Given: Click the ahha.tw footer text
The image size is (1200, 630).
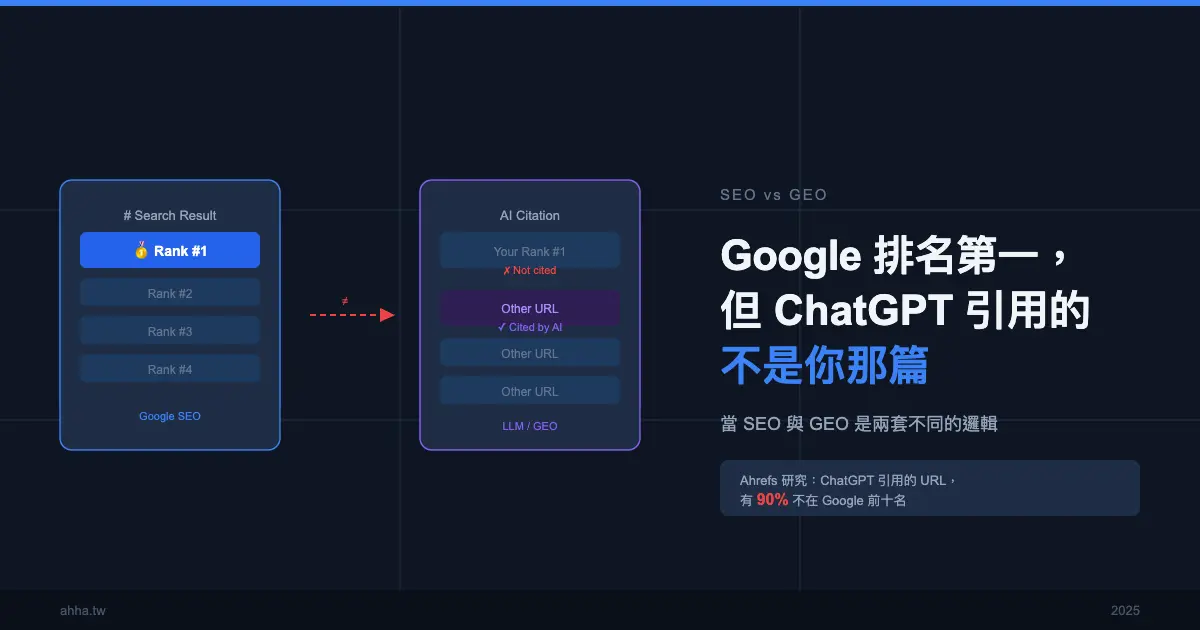Looking at the screenshot, I should point(82,610).
